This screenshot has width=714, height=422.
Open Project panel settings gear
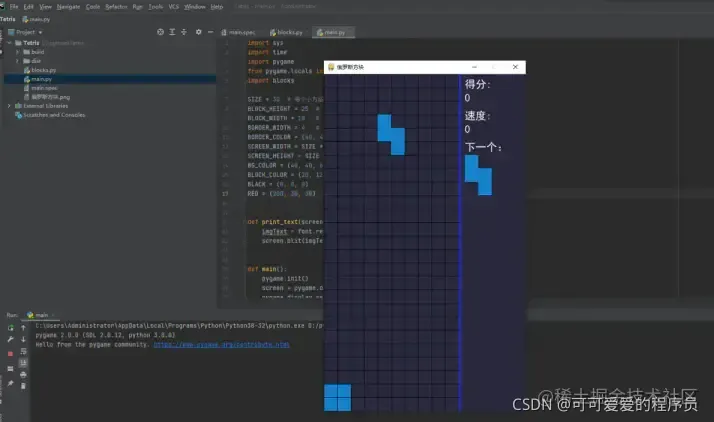pos(199,32)
